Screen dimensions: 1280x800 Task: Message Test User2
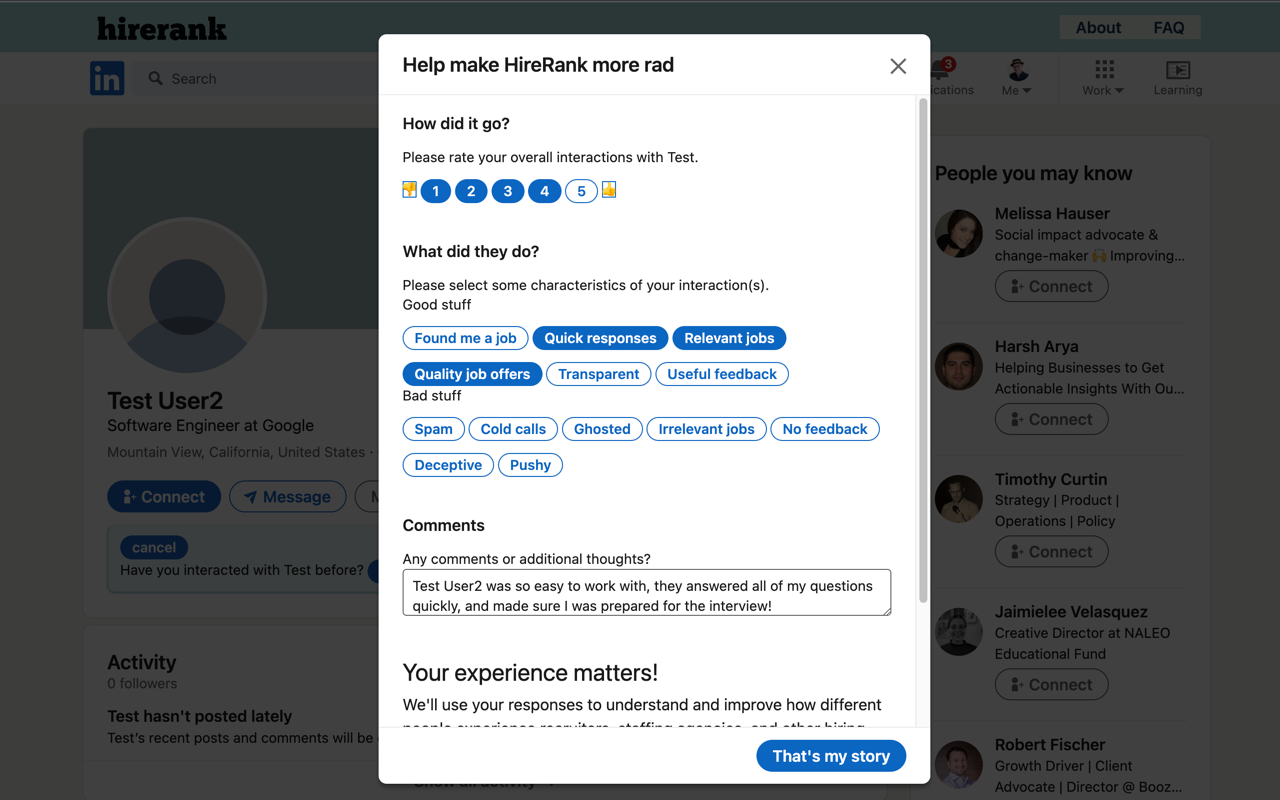[288, 497]
